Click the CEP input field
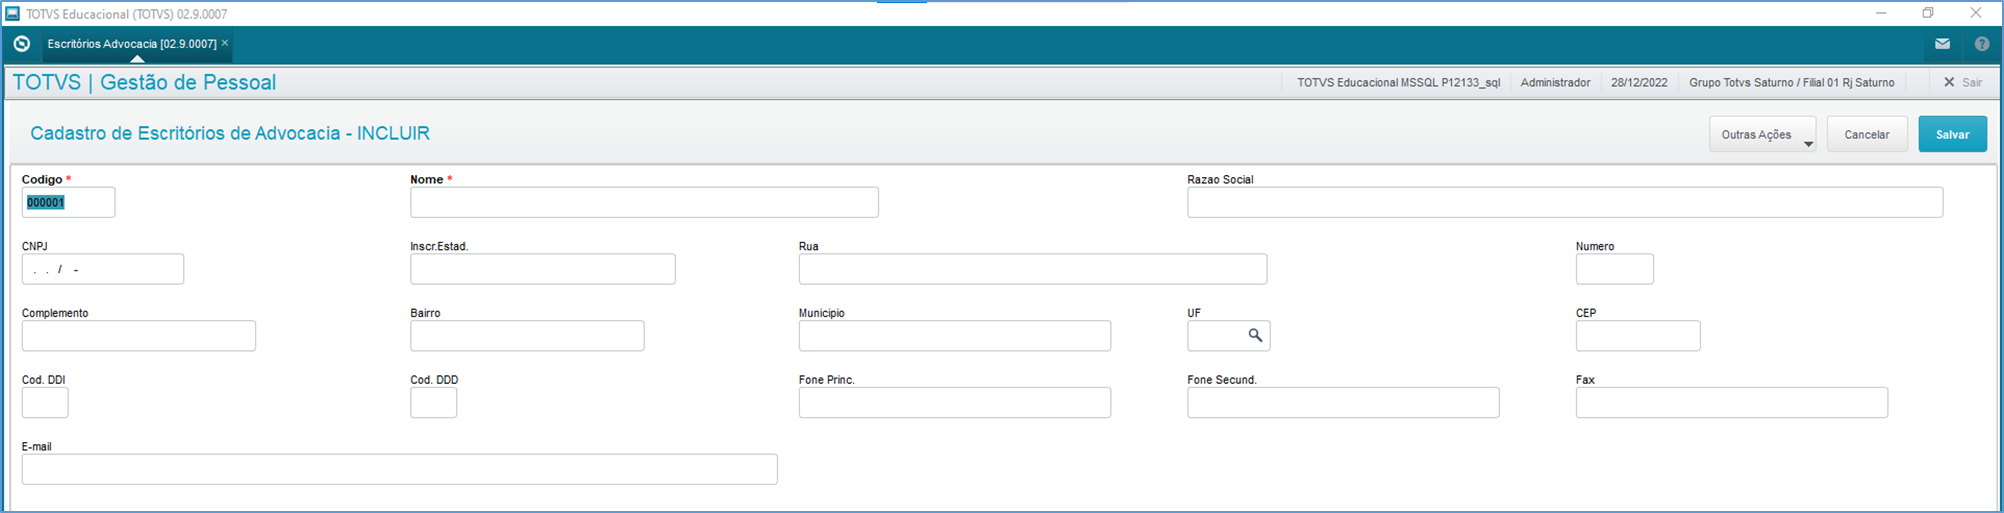The image size is (2004, 513). (x=1638, y=336)
